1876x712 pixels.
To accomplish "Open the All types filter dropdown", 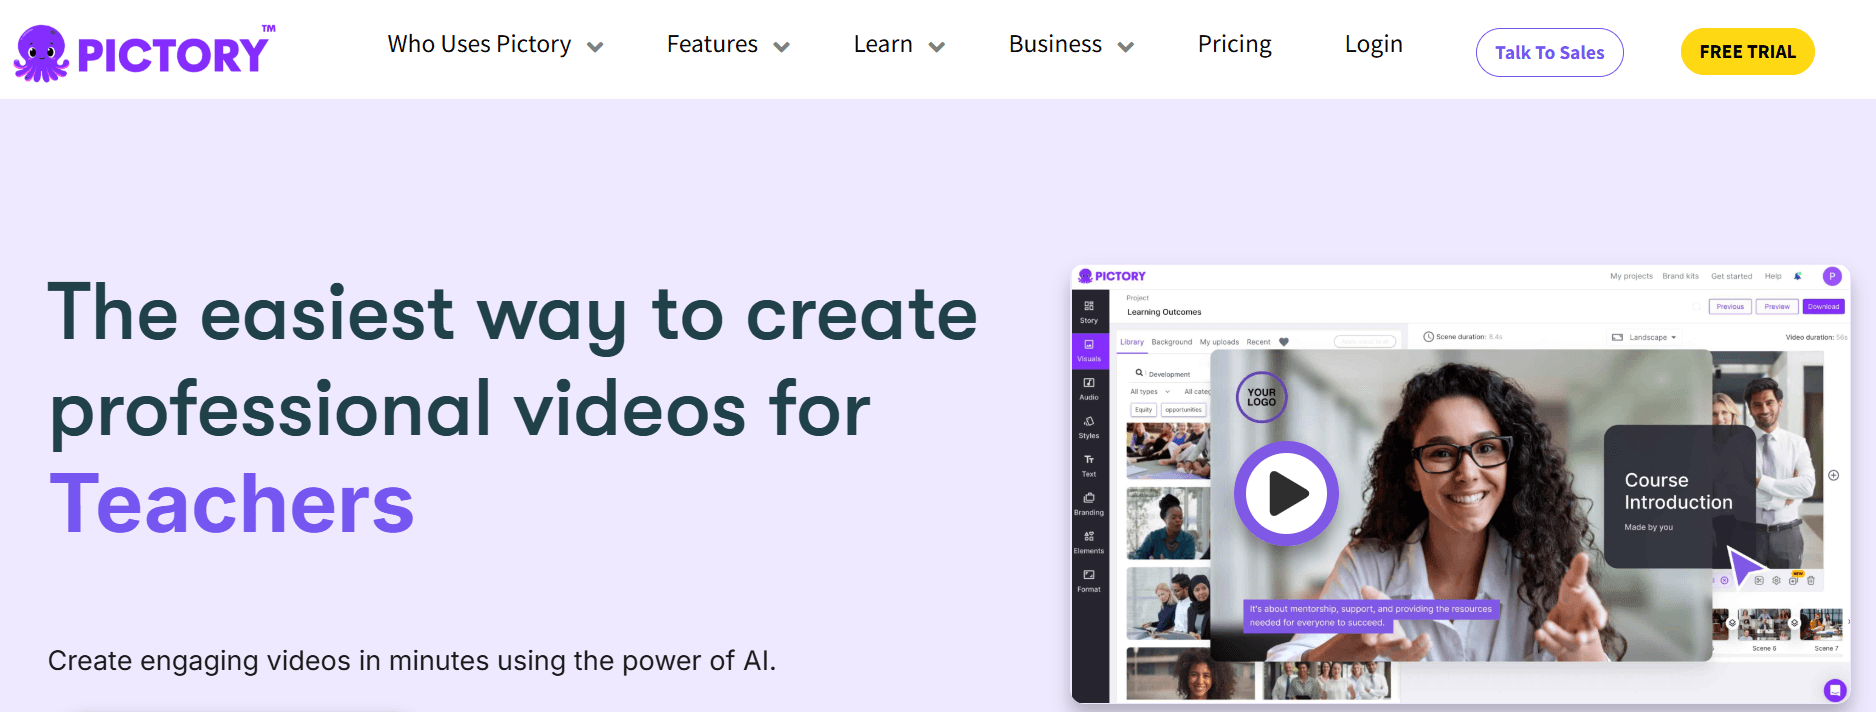I will 1150,392.
